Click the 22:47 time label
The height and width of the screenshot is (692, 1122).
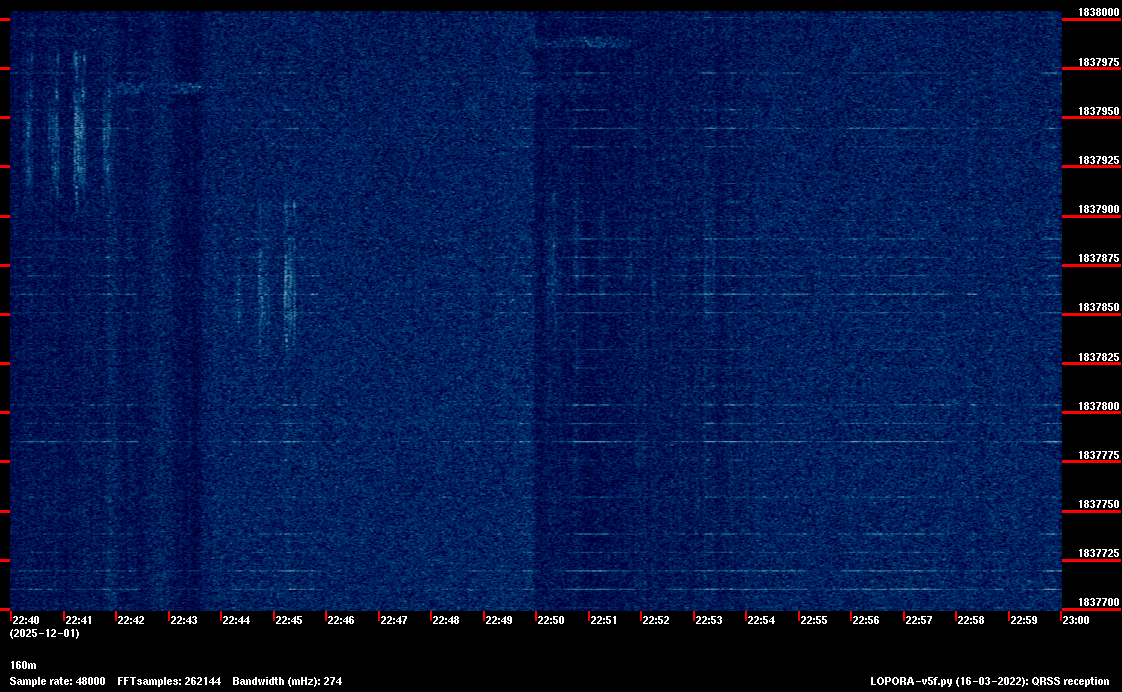(x=394, y=620)
